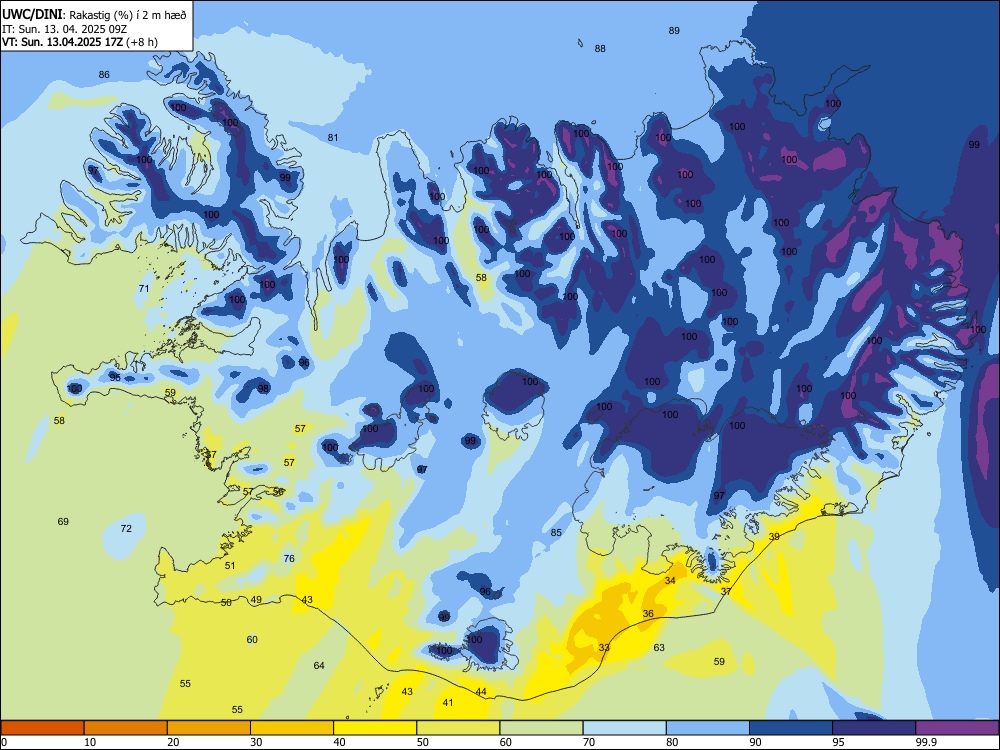
Task: Click humidity value 86 in the northwest sea
Action: pos(104,75)
